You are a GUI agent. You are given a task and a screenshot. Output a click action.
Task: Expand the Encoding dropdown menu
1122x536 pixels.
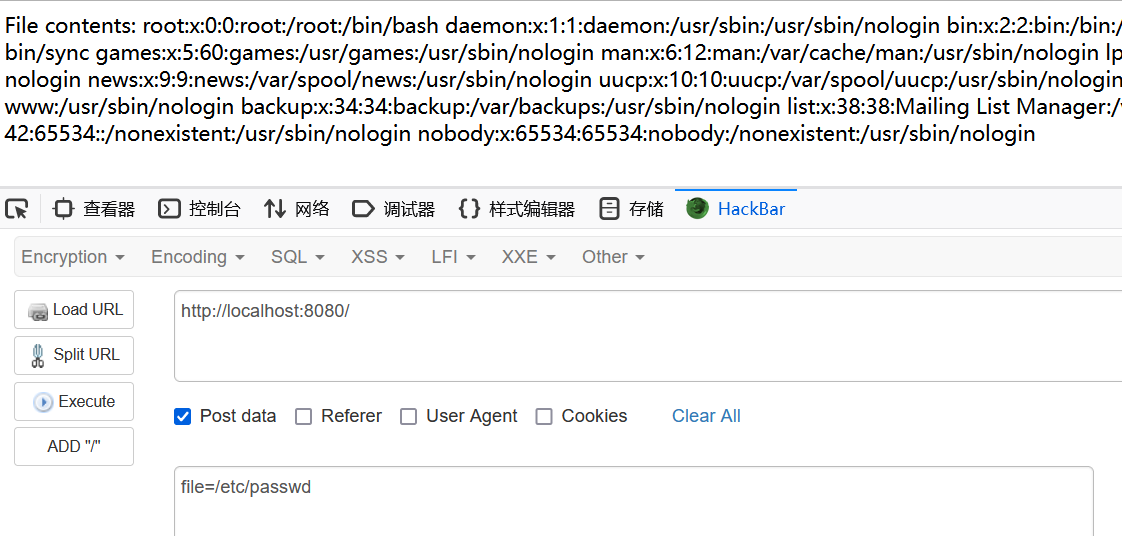tap(198, 257)
